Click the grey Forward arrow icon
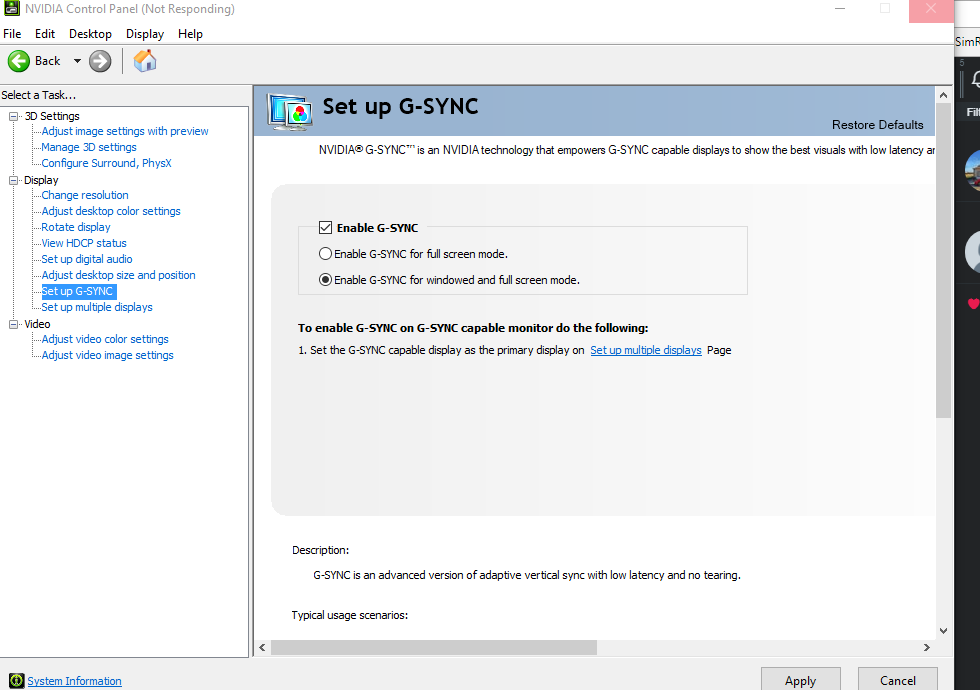Screen dimensions: 980x690 point(100,61)
